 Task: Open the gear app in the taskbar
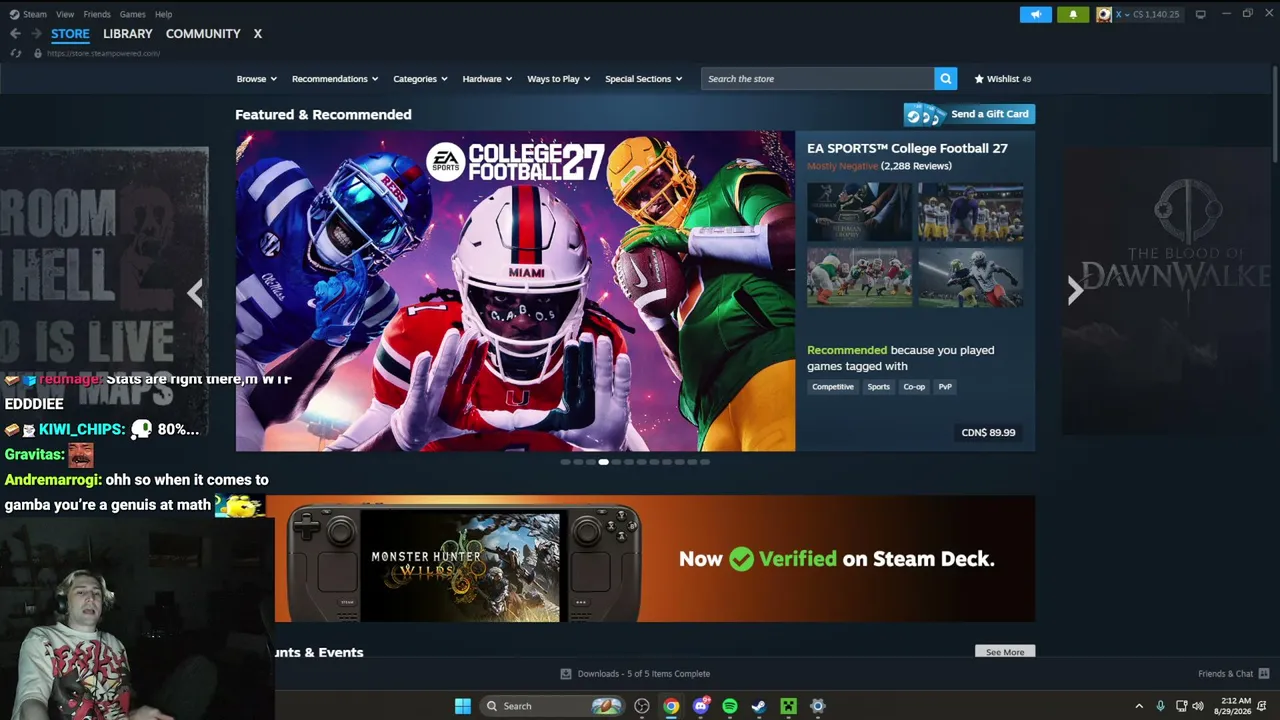pos(818,706)
